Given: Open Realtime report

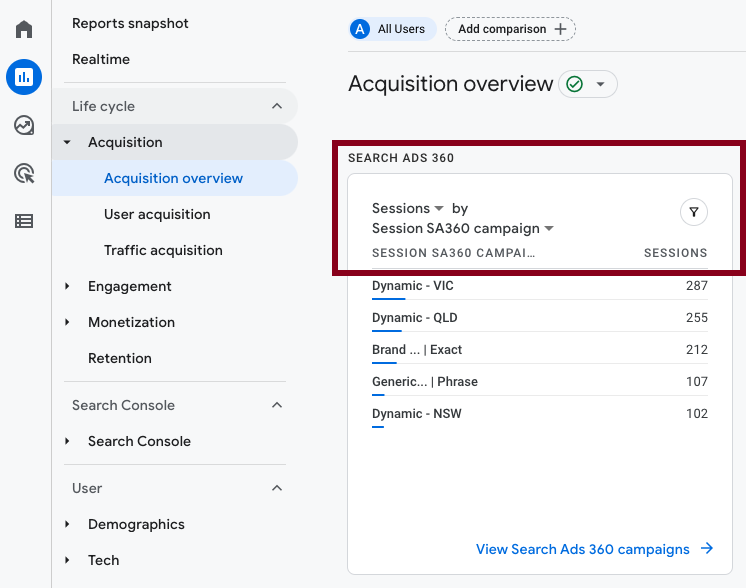Looking at the screenshot, I should [101, 59].
